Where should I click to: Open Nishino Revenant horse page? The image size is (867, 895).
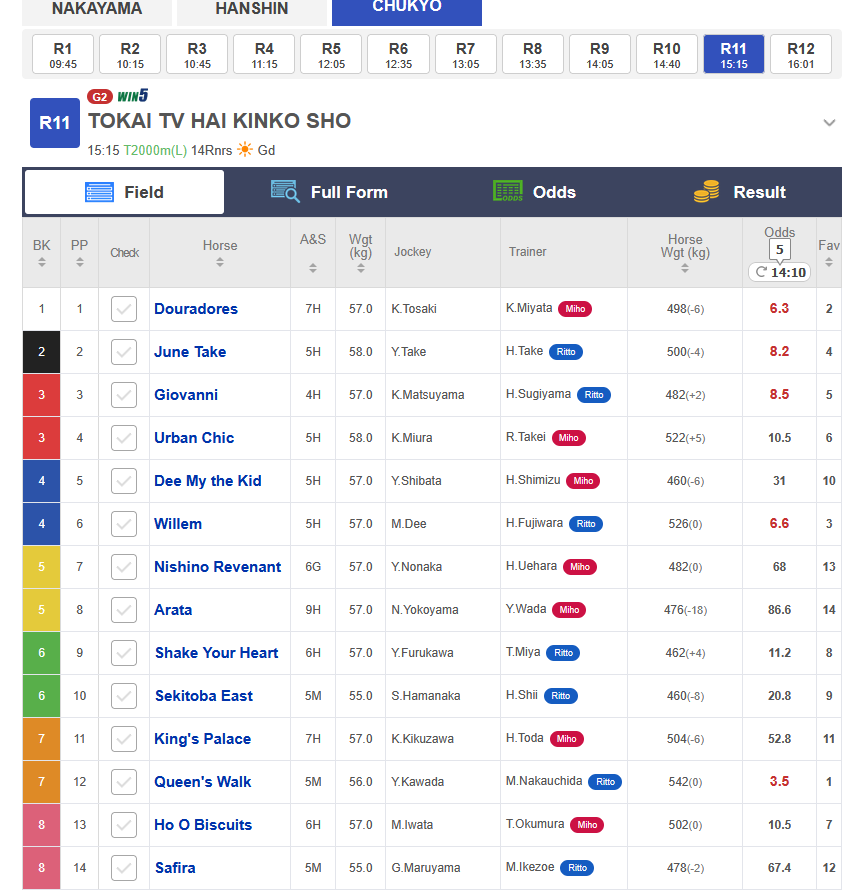tap(217, 567)
